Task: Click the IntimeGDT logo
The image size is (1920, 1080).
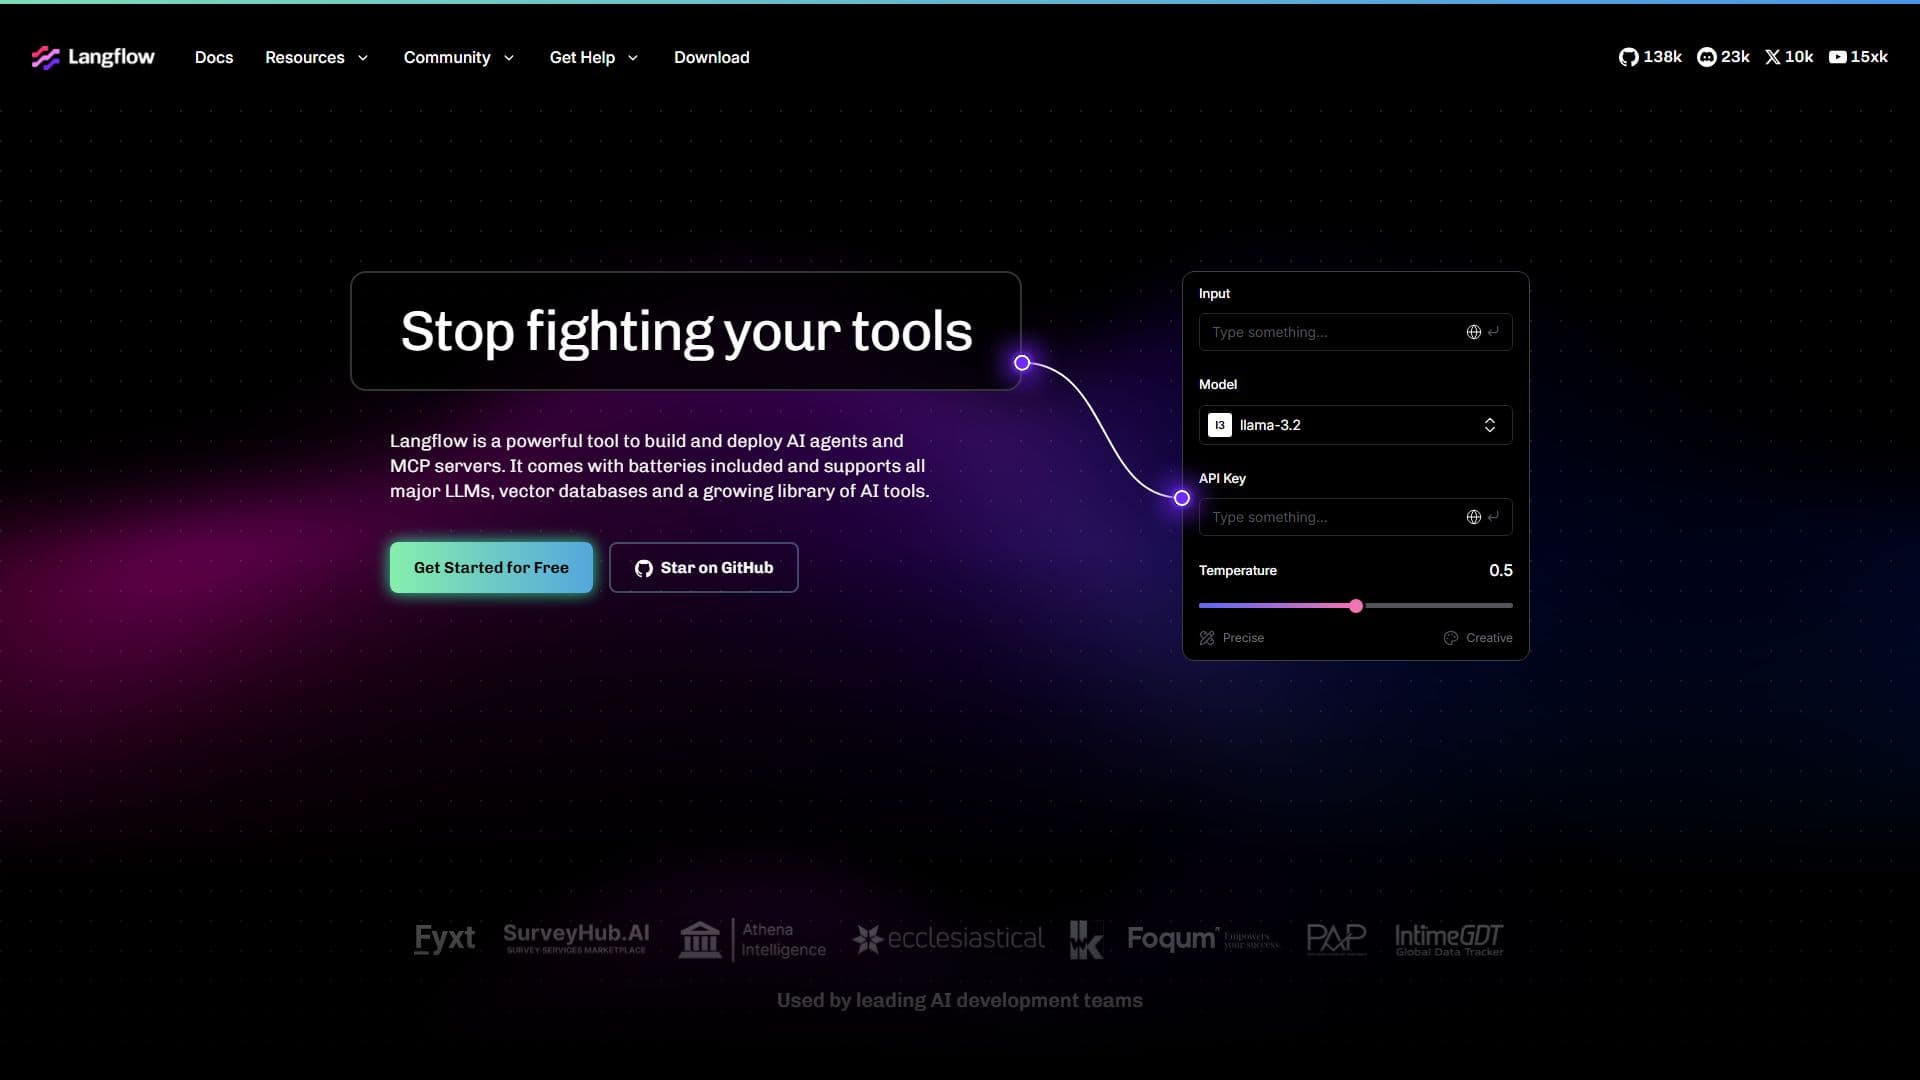Action: click(1449, 939)
